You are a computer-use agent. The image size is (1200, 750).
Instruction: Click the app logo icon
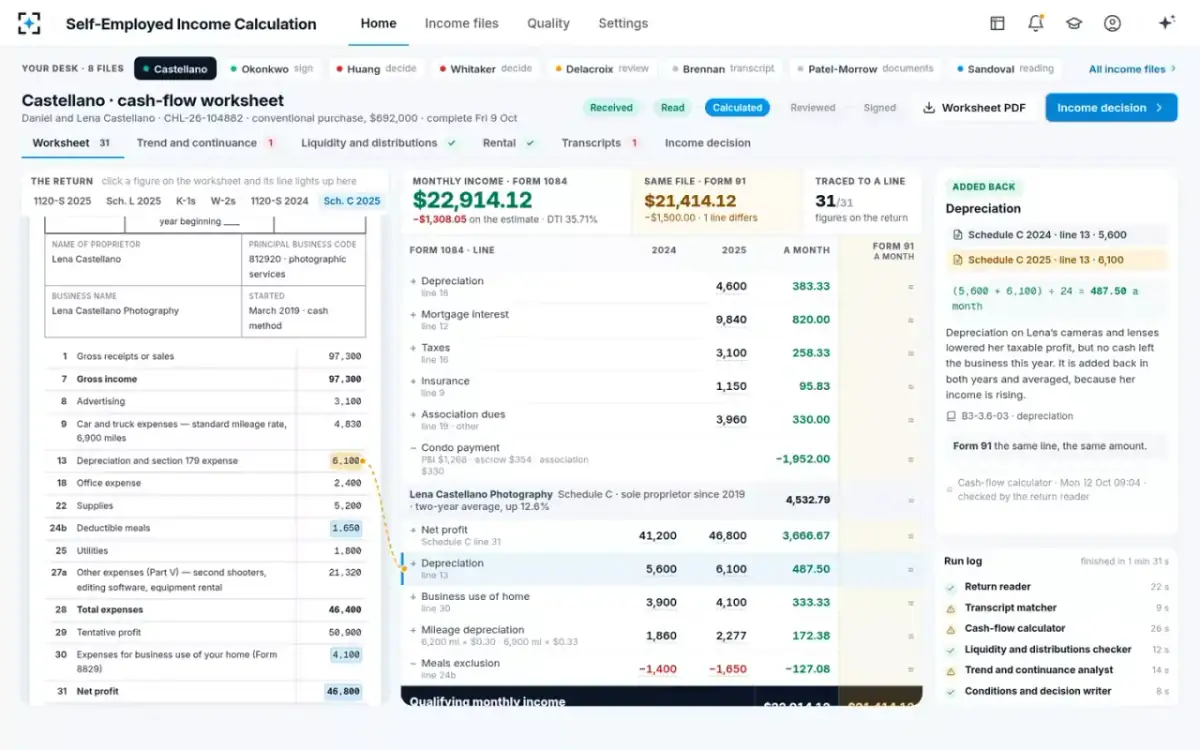pos(29,23)
